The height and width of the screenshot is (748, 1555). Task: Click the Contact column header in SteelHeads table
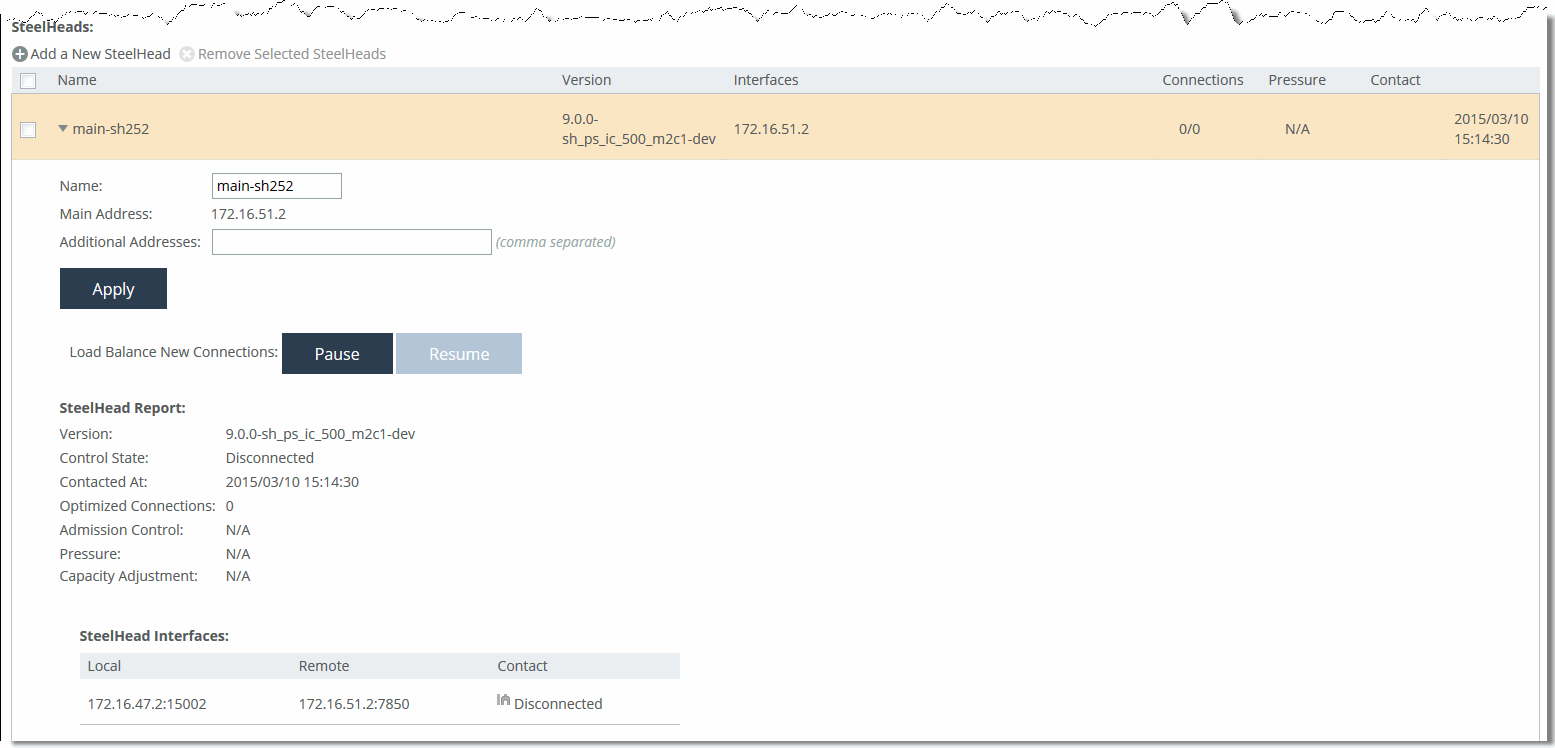[1395, 80]
